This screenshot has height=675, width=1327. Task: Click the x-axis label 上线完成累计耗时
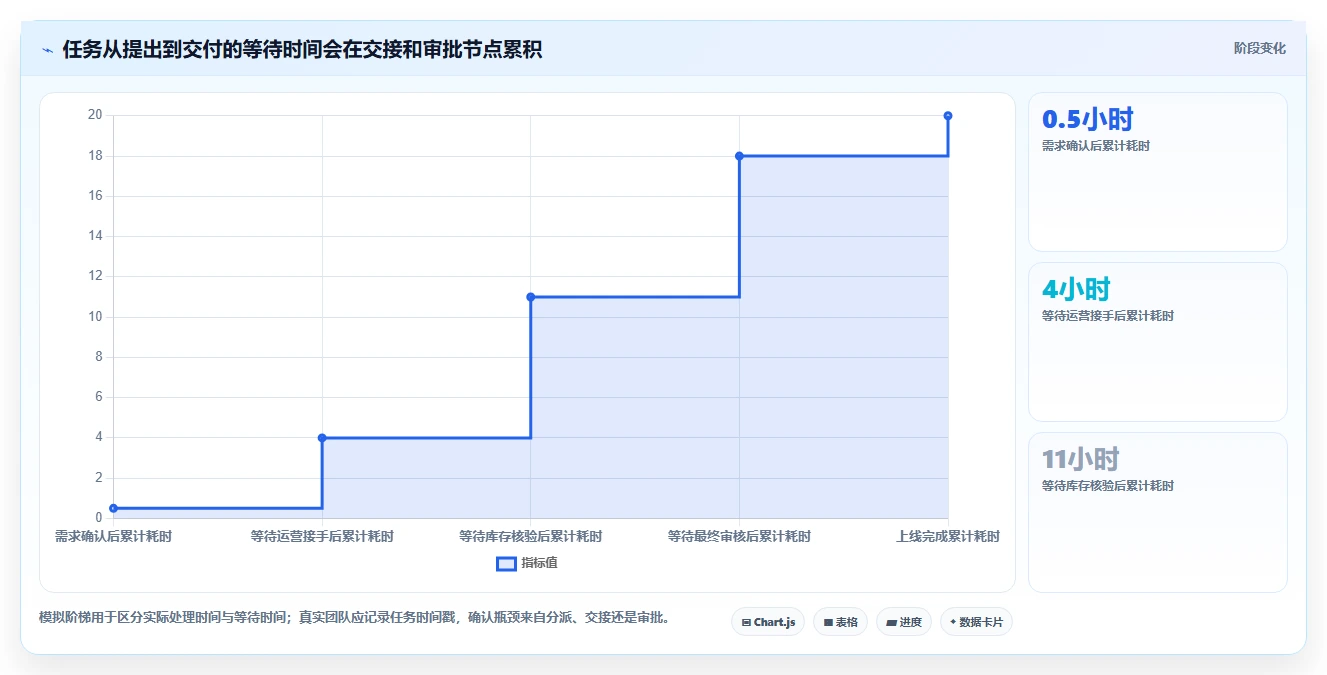coord(948,537)
